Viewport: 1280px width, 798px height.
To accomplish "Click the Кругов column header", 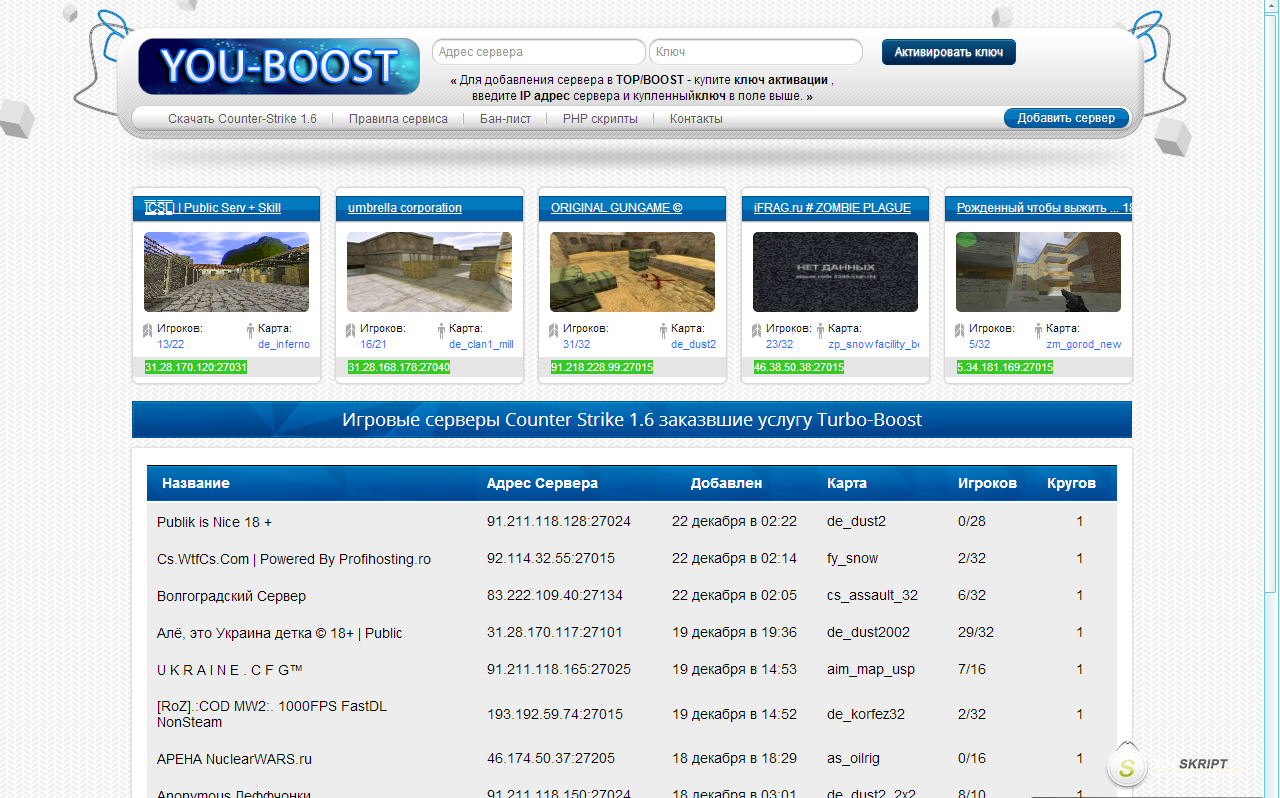I will 1071,483.
